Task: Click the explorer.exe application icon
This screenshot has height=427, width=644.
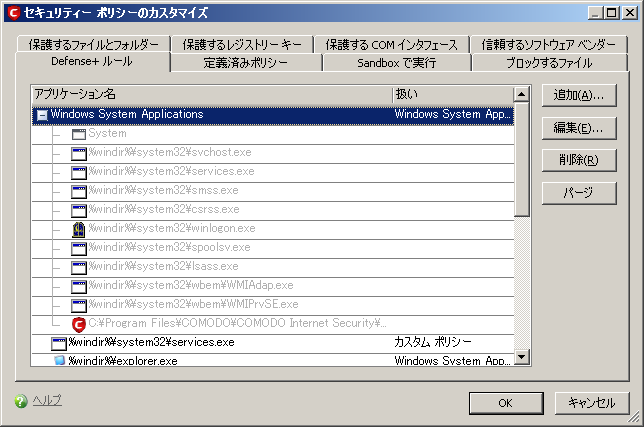Action: (x=60, y=360)
